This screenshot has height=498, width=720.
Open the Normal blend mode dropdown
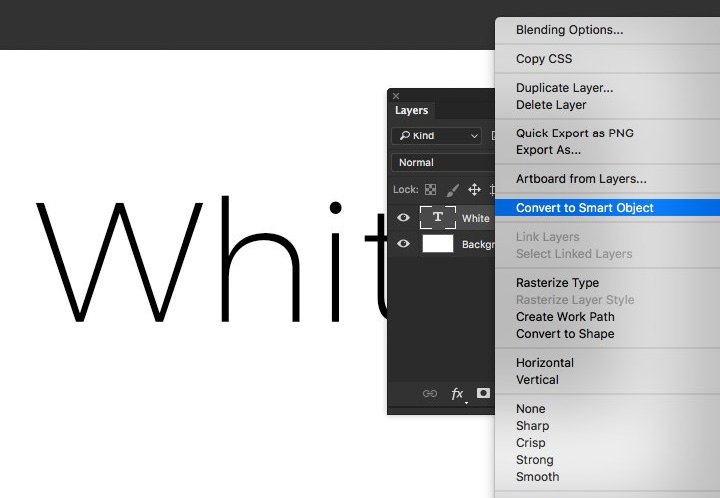pos(442,162)
